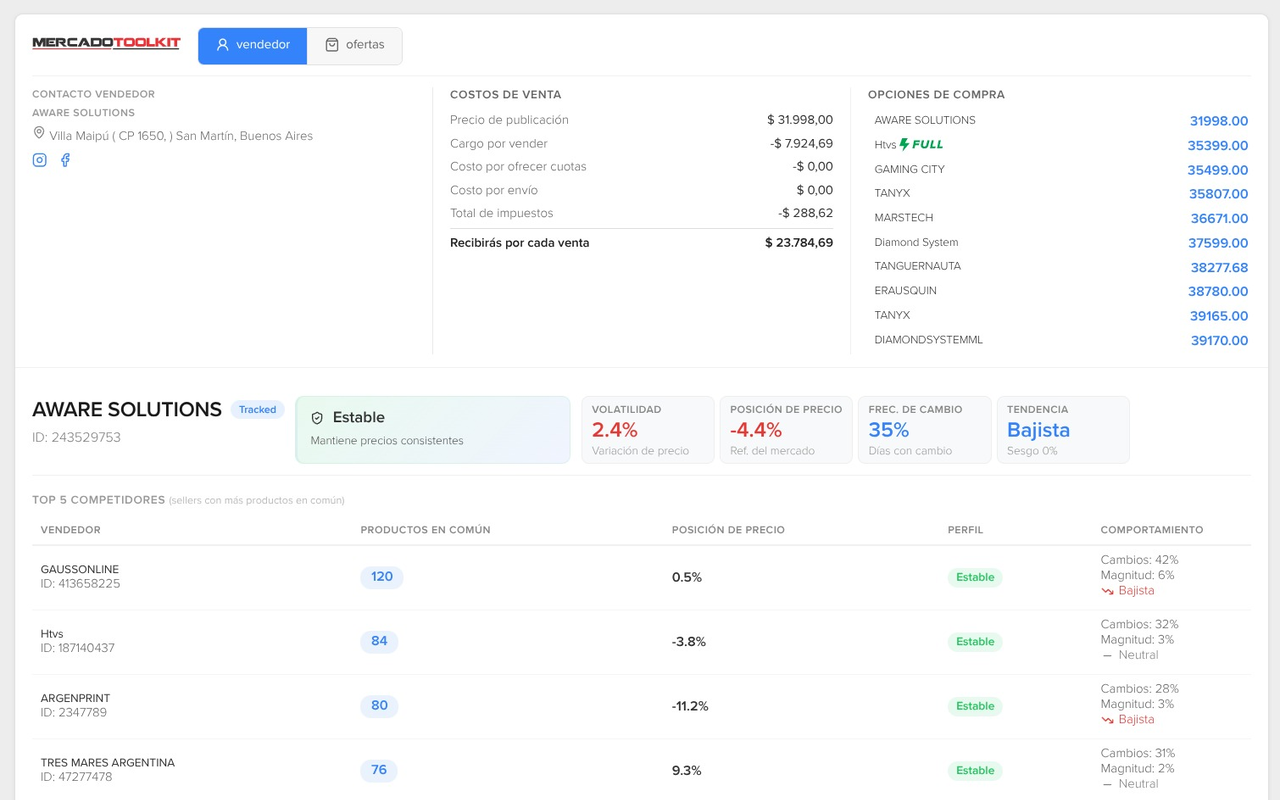The image size is (1280, 800).
Task: Click the Bajista trend arrow for ARGENPRINT
Action: (1107, 720)
